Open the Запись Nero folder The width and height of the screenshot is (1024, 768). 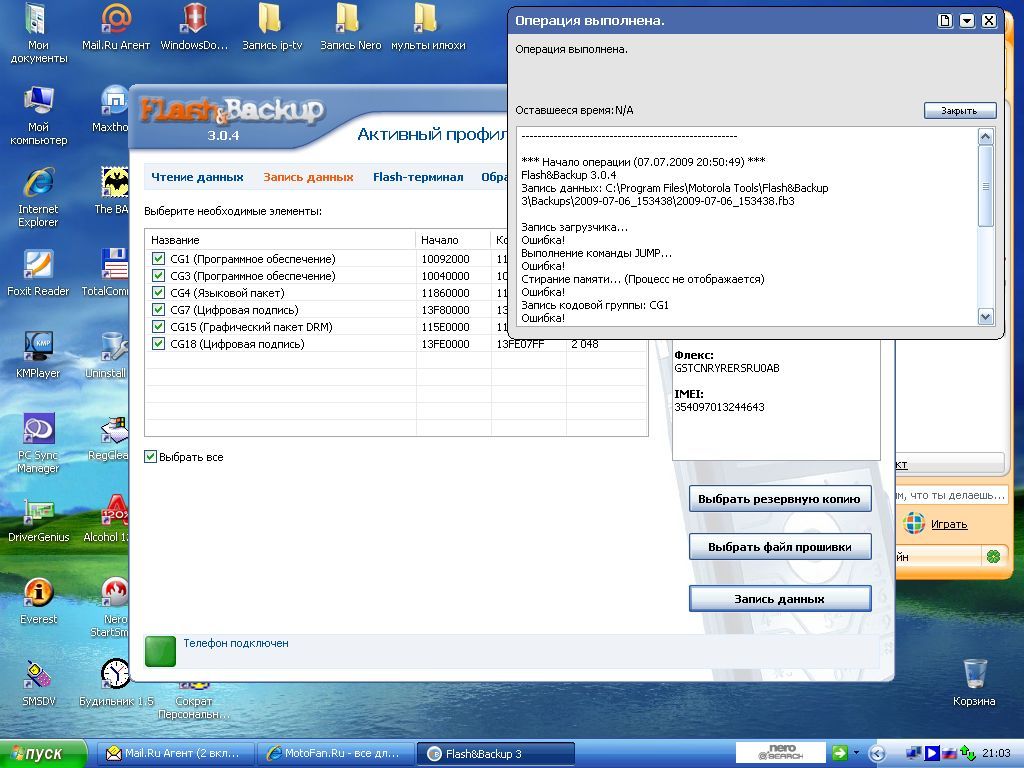click(x=350, y=27)
